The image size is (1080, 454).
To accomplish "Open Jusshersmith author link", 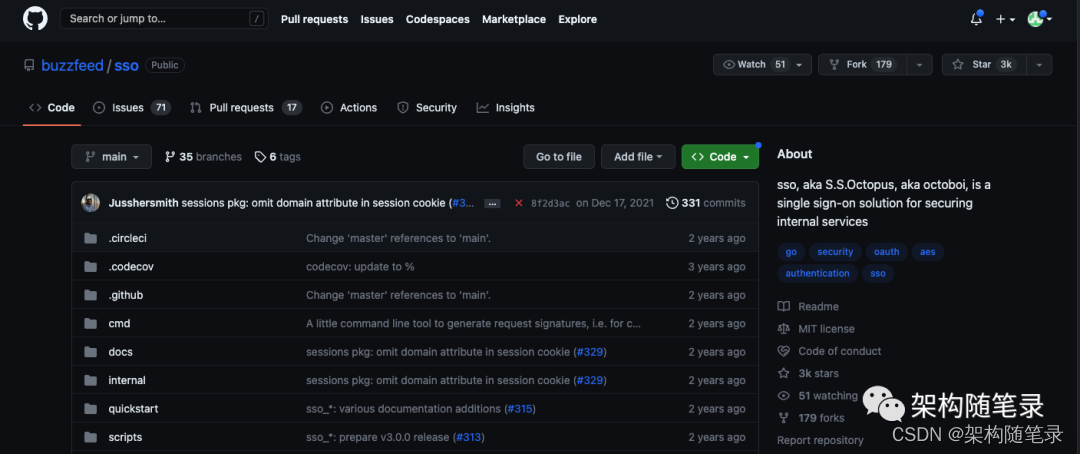I will click(x=143, y=203).
